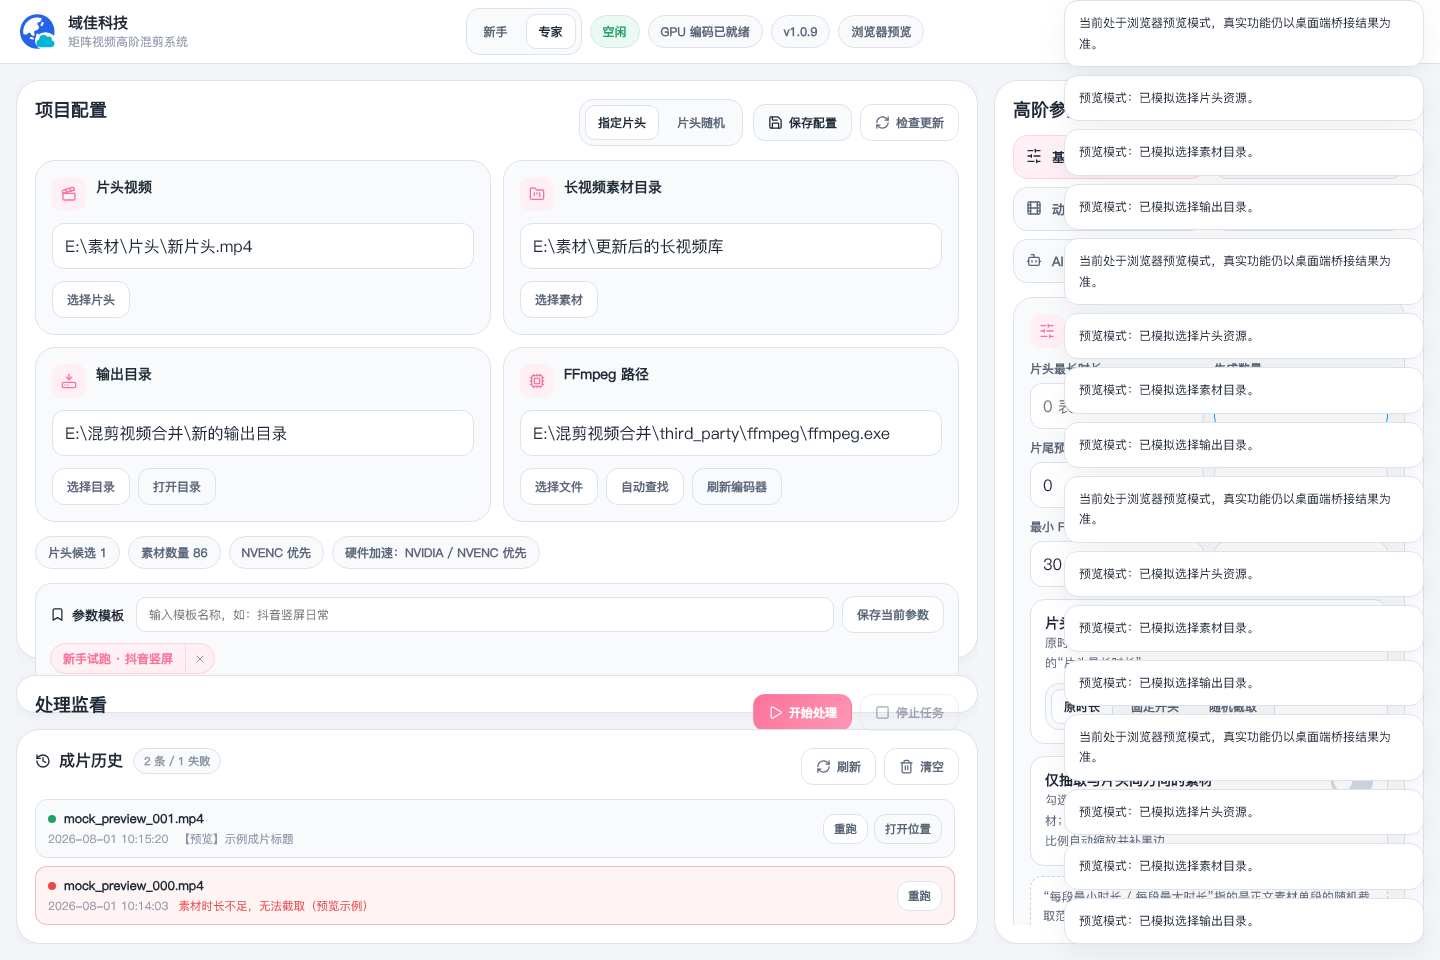This screenshot has height=960, width=1440.
Task: Click the 自动查找 button
Action: click(x=645, y=487)
